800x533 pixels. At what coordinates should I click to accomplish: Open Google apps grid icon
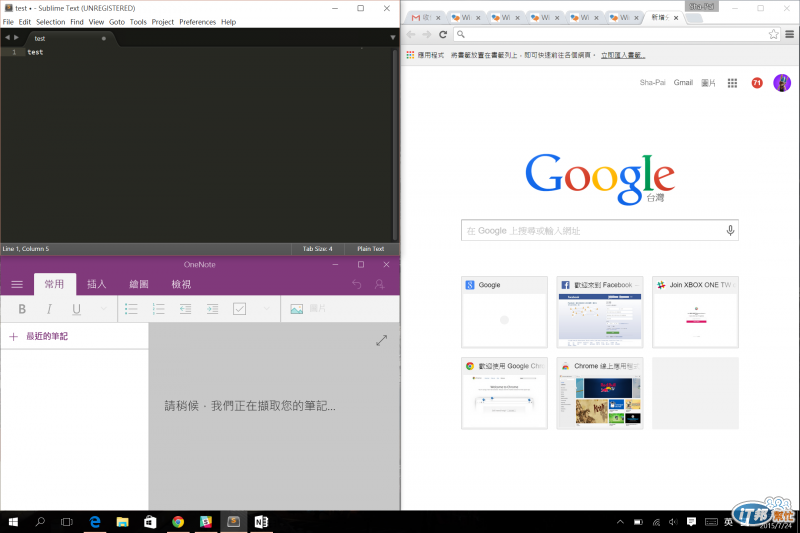[732, 83]
